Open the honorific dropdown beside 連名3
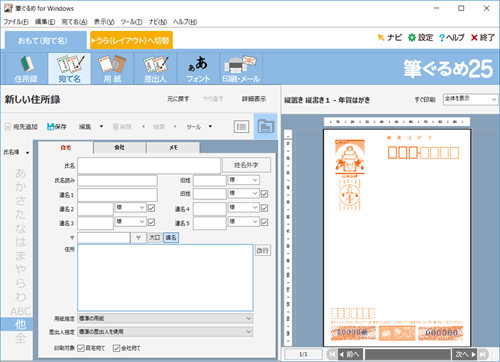Viewport: 500px width, 362px height. coord(131,222)
